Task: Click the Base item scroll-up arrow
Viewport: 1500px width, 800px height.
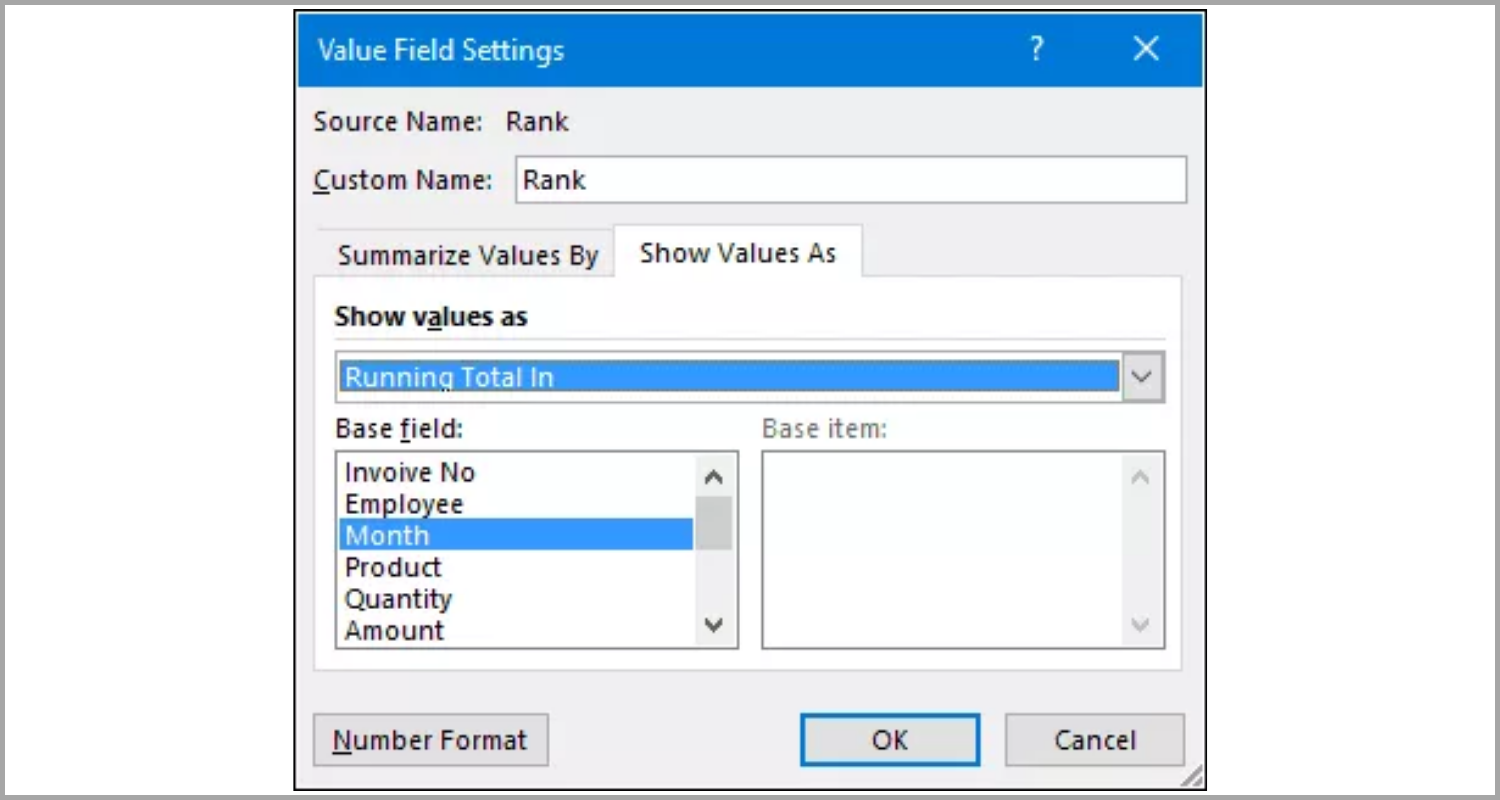Action: [x=1140, y=477]
